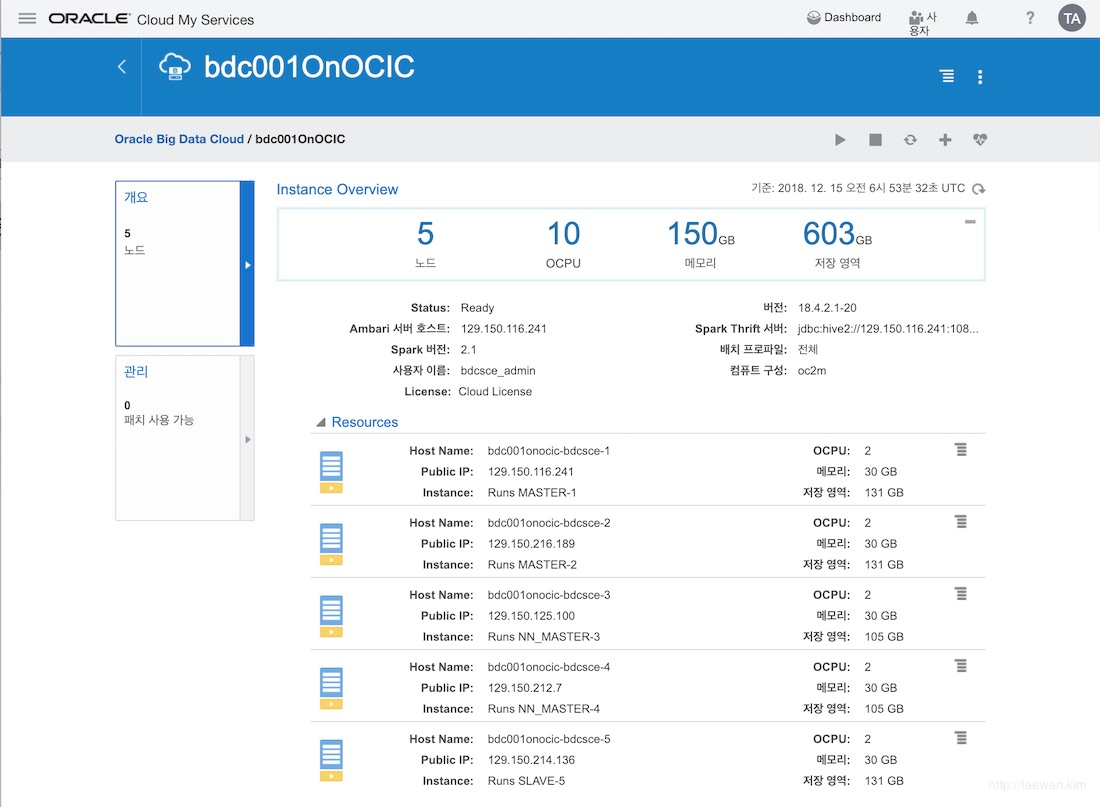
Task: Stop the service with square icon
Action: pyautogui.click(x=875, y=140)
